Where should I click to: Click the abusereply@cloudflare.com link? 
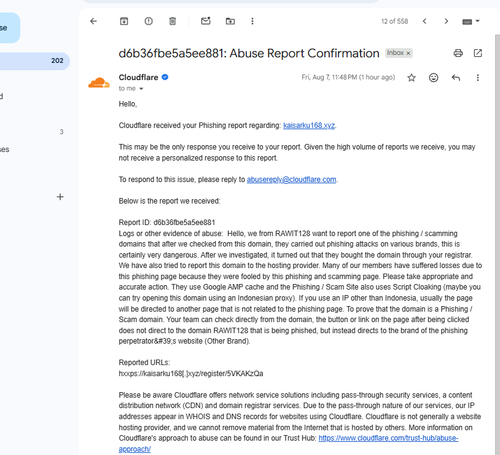(291, 180)
